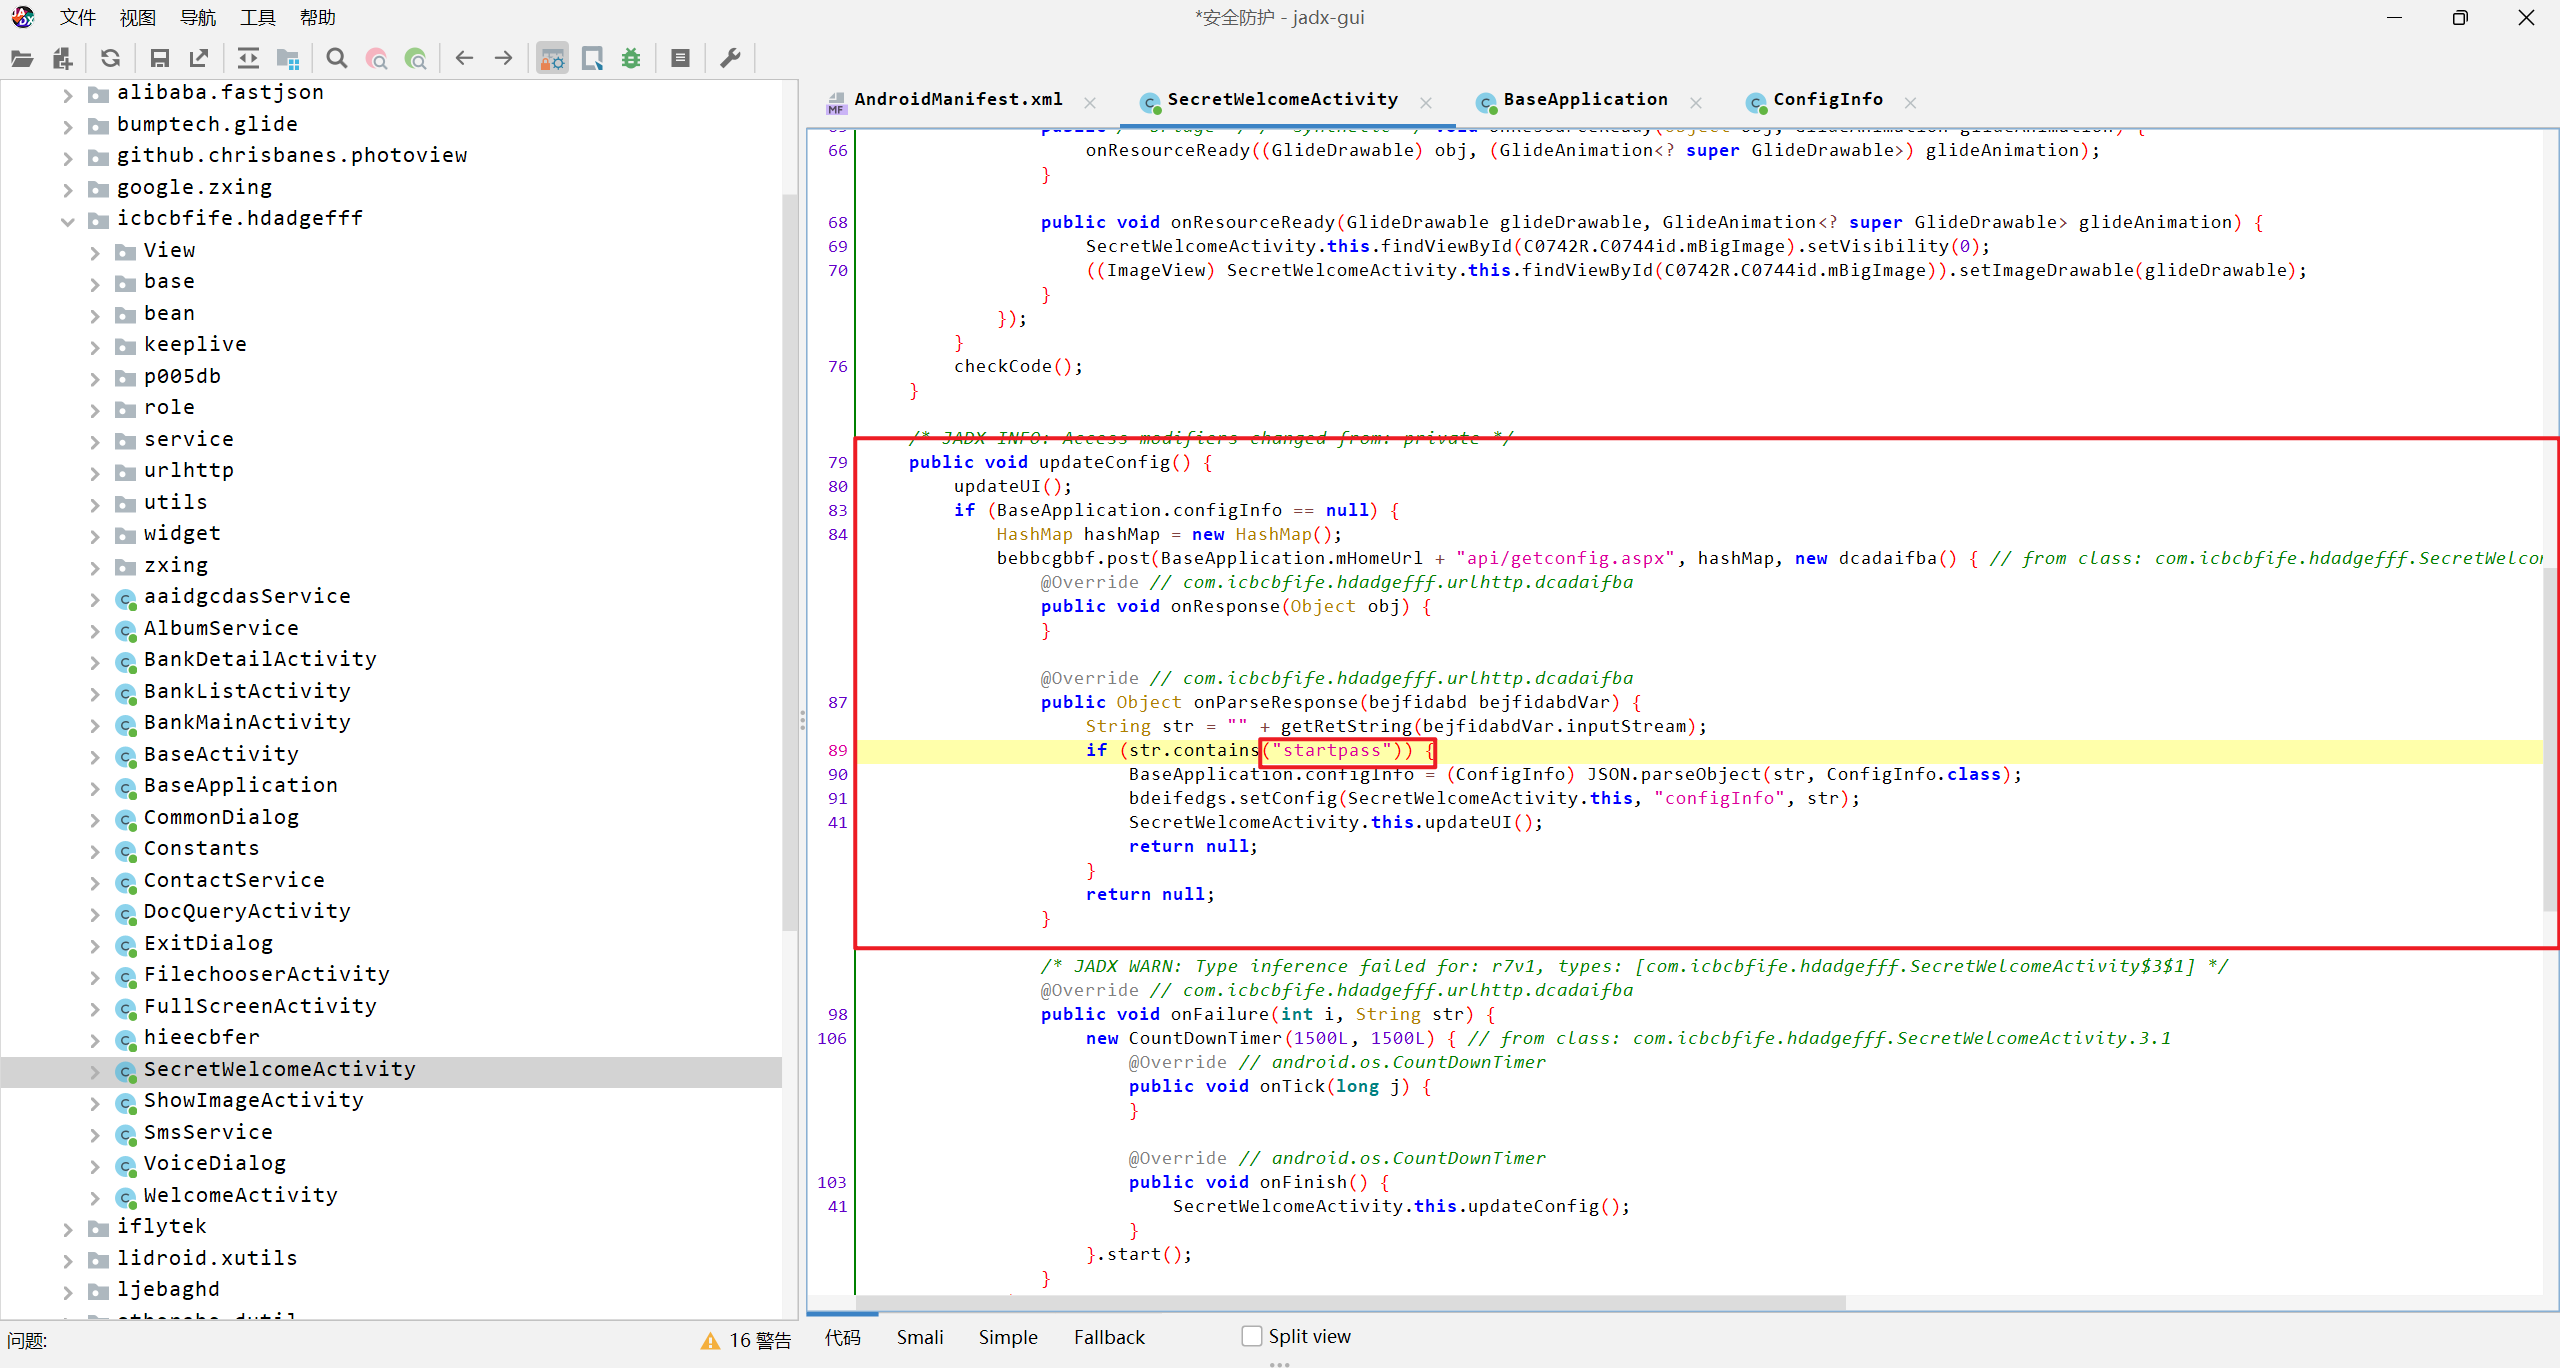Screen dimensions: 2560x1368
Task: Open the 导航 menu
Action: point(197,17)
